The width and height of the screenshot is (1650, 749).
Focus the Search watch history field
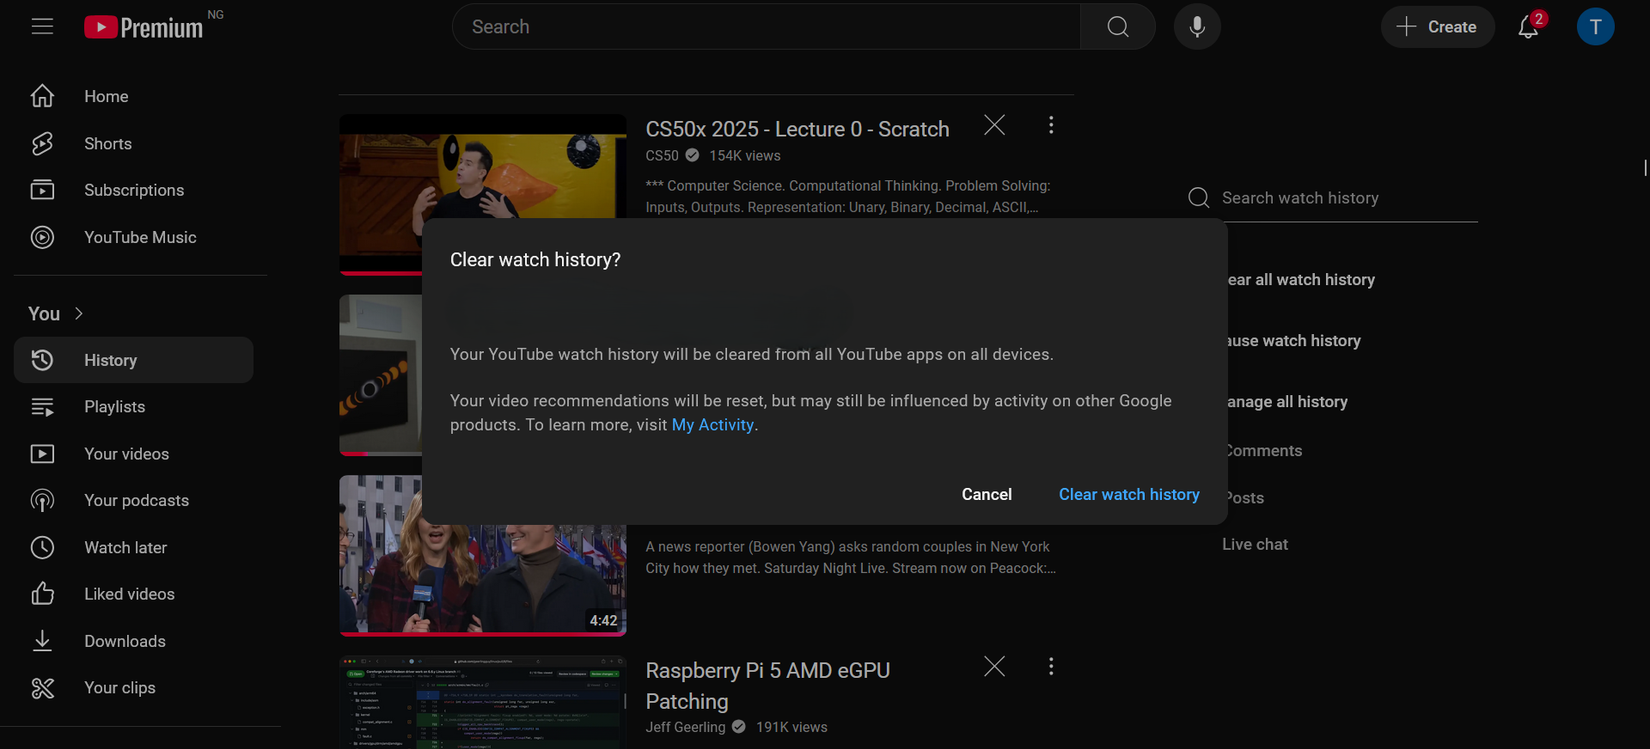pos(1348,198)
